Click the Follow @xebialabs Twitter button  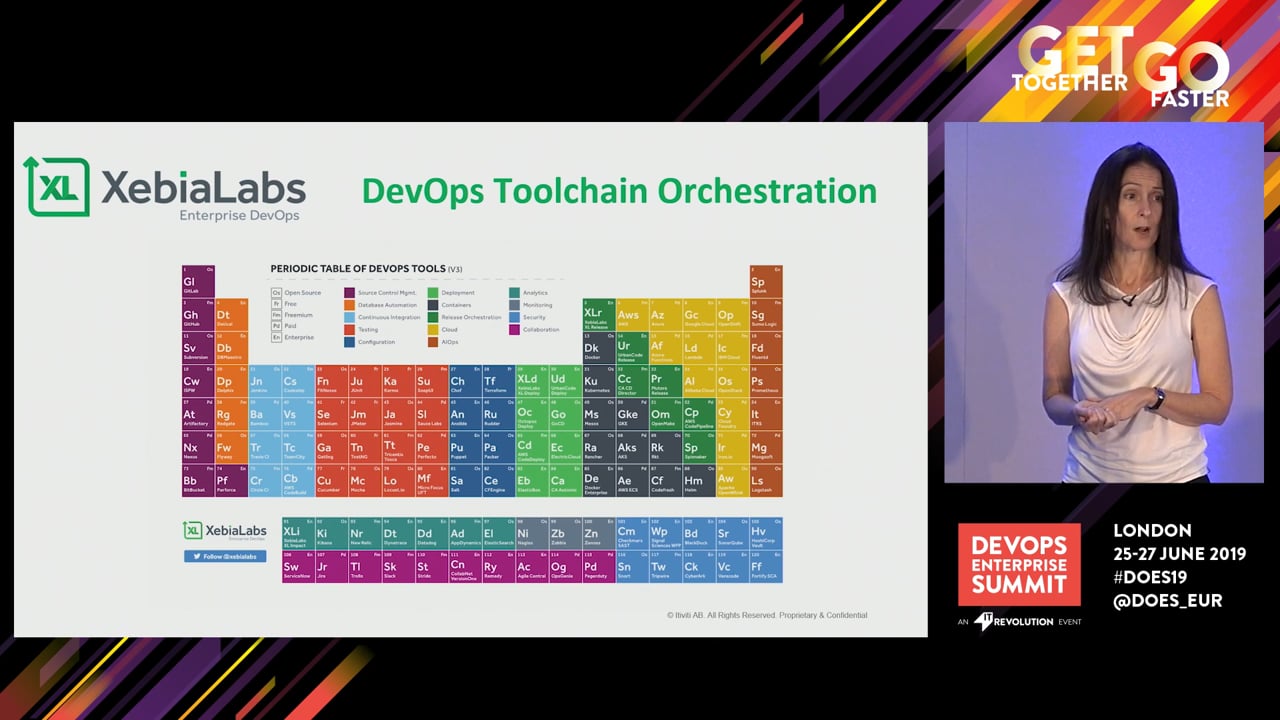(225, 556)
